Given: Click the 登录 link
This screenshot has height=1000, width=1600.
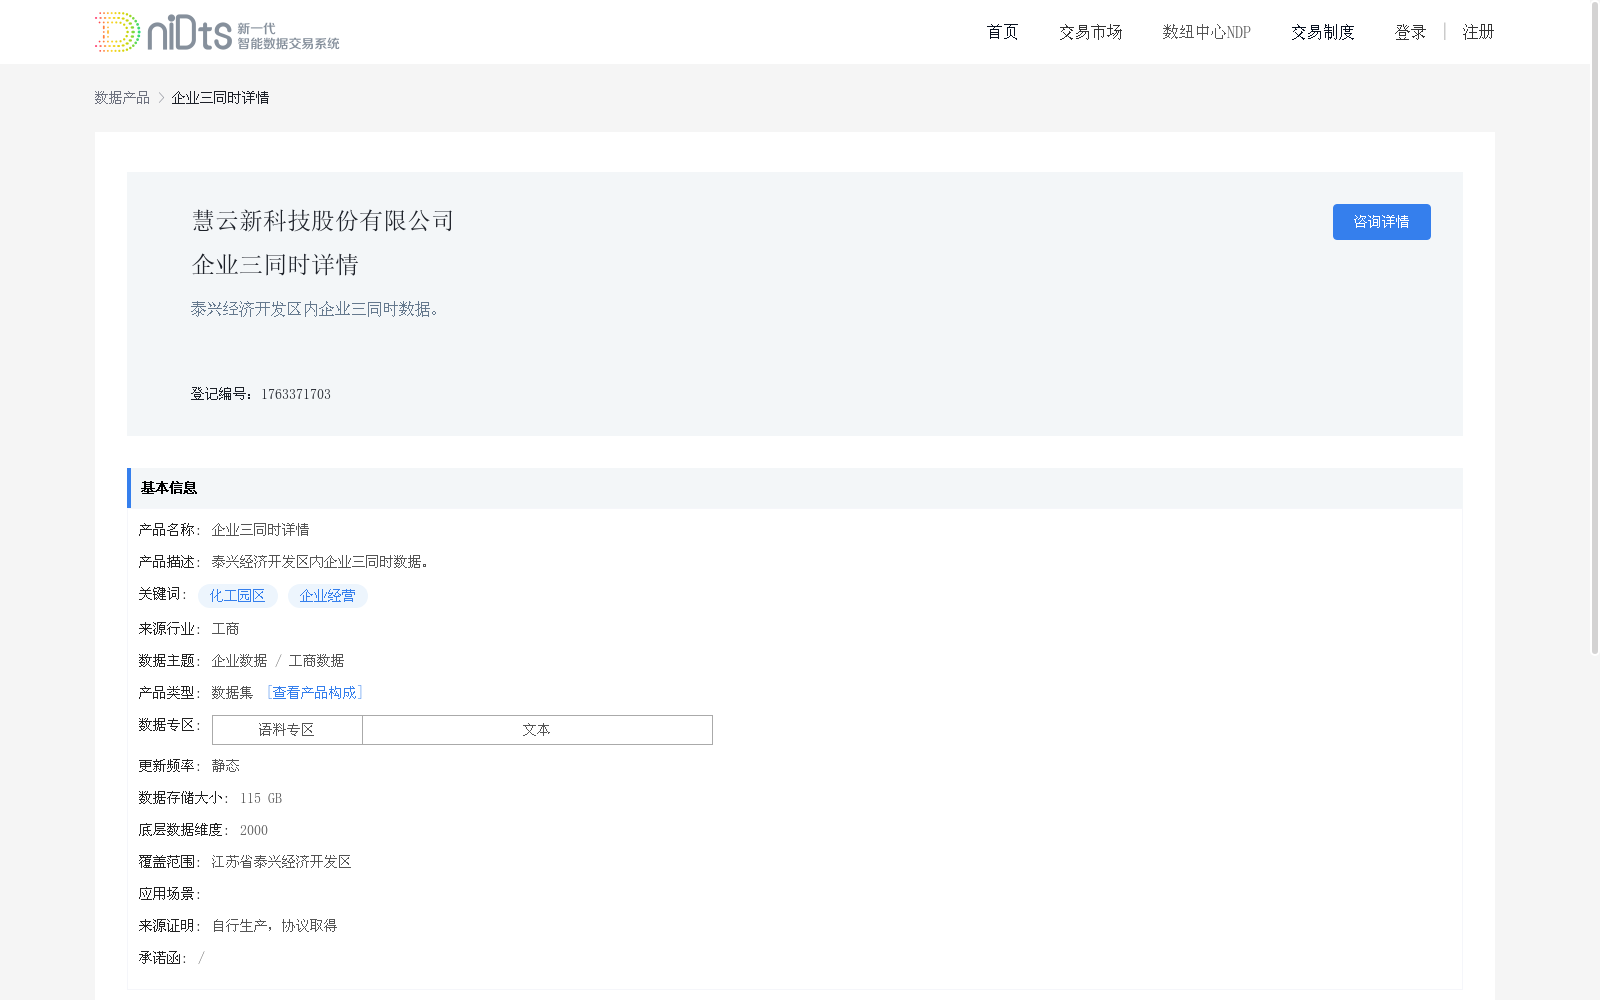Looking at the screenshot, I should click(1410, 32).
